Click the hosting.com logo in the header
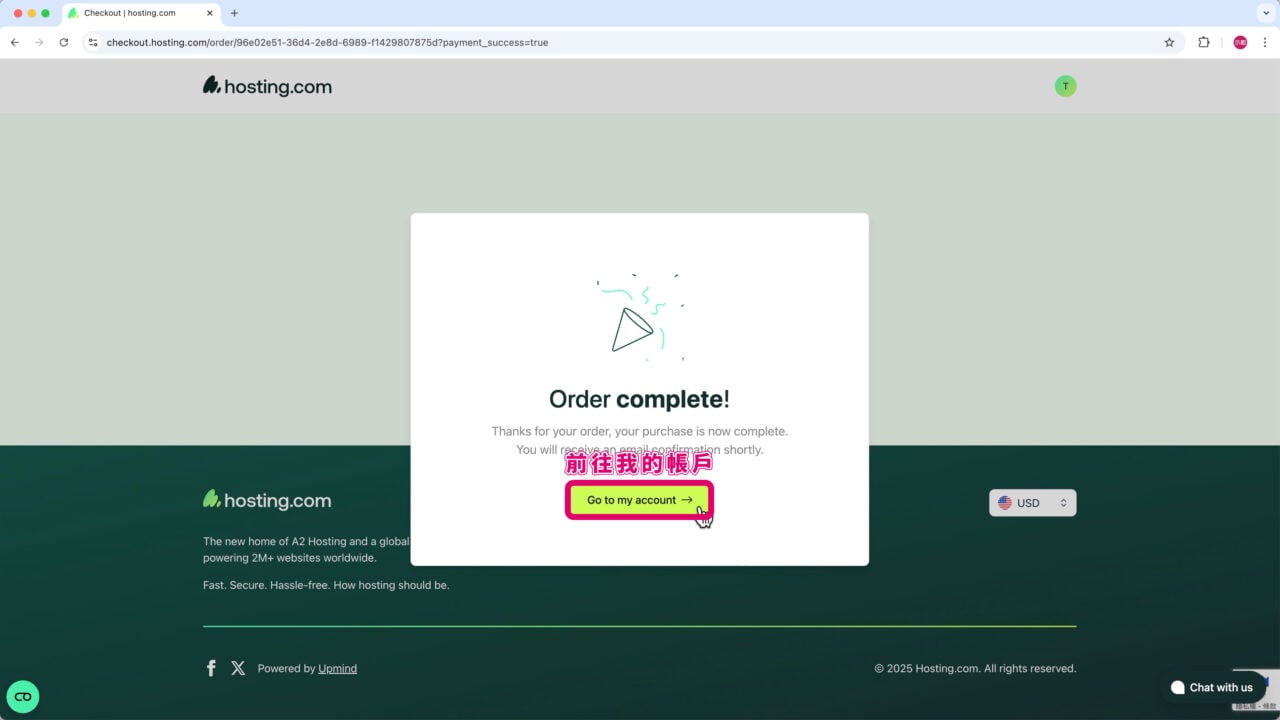This screenshot has height=720, width=1280. pyautogui.click(x=266, y=86)
